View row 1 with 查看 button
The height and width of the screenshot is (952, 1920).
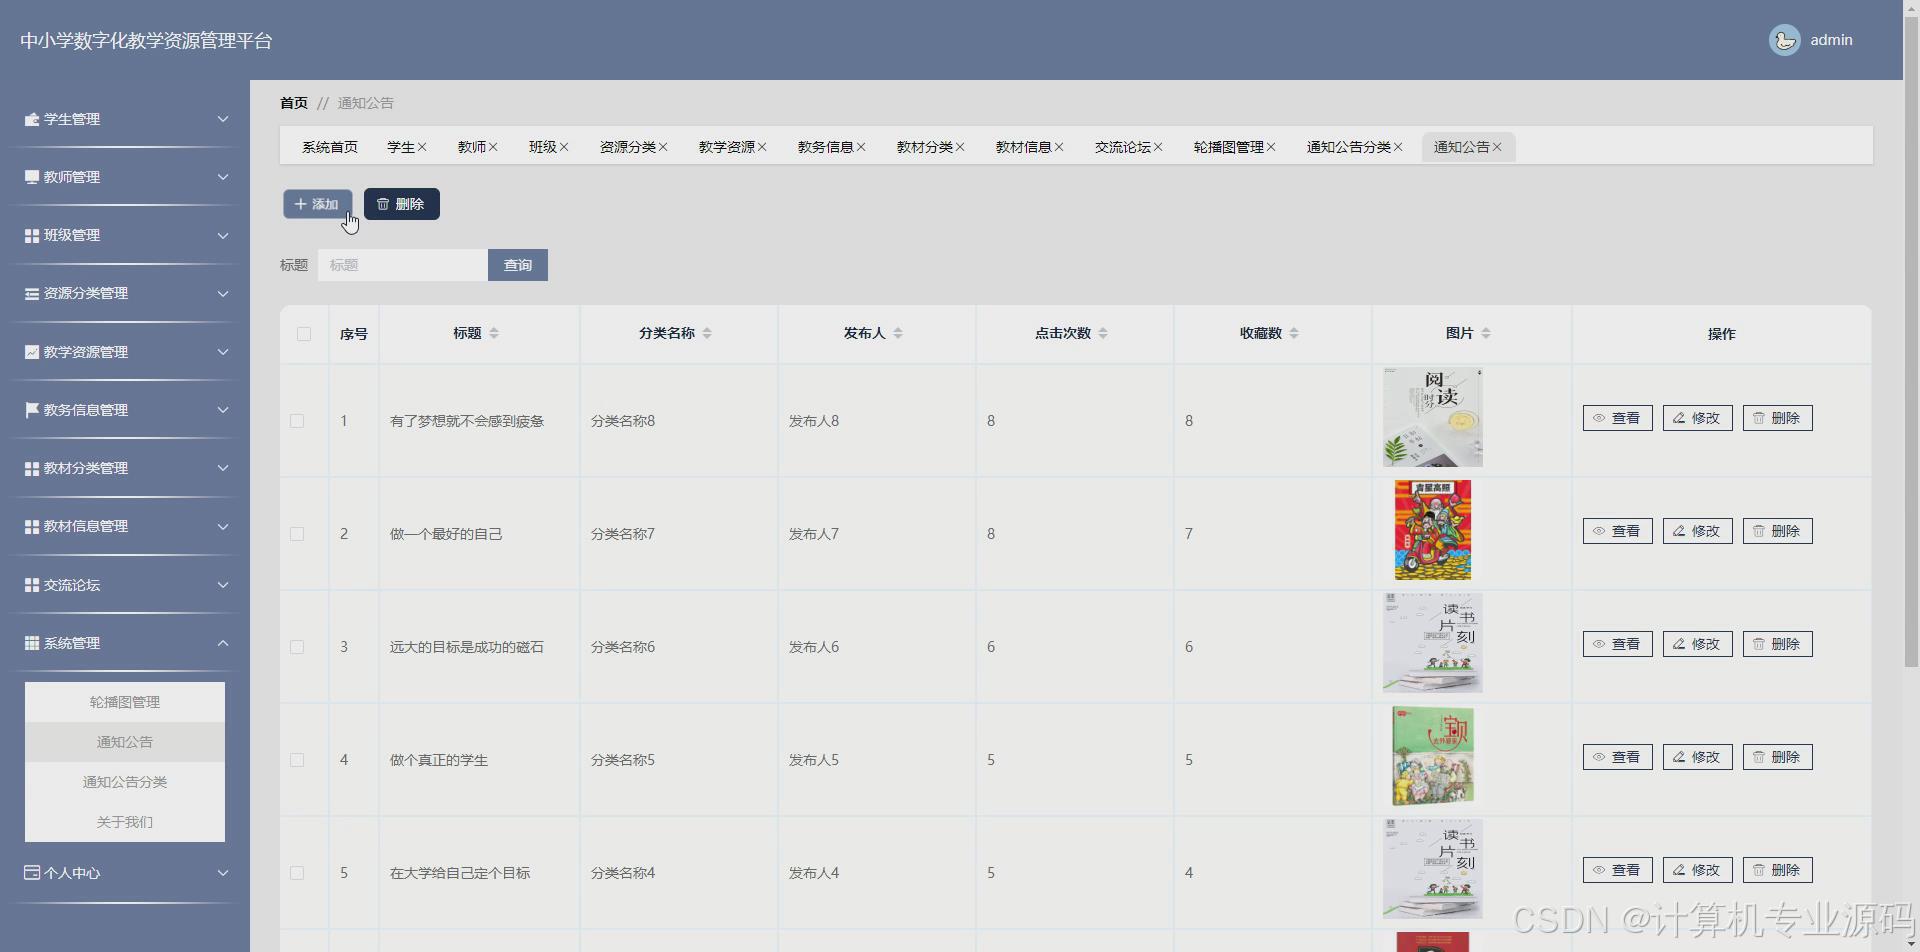(1618, 418)
